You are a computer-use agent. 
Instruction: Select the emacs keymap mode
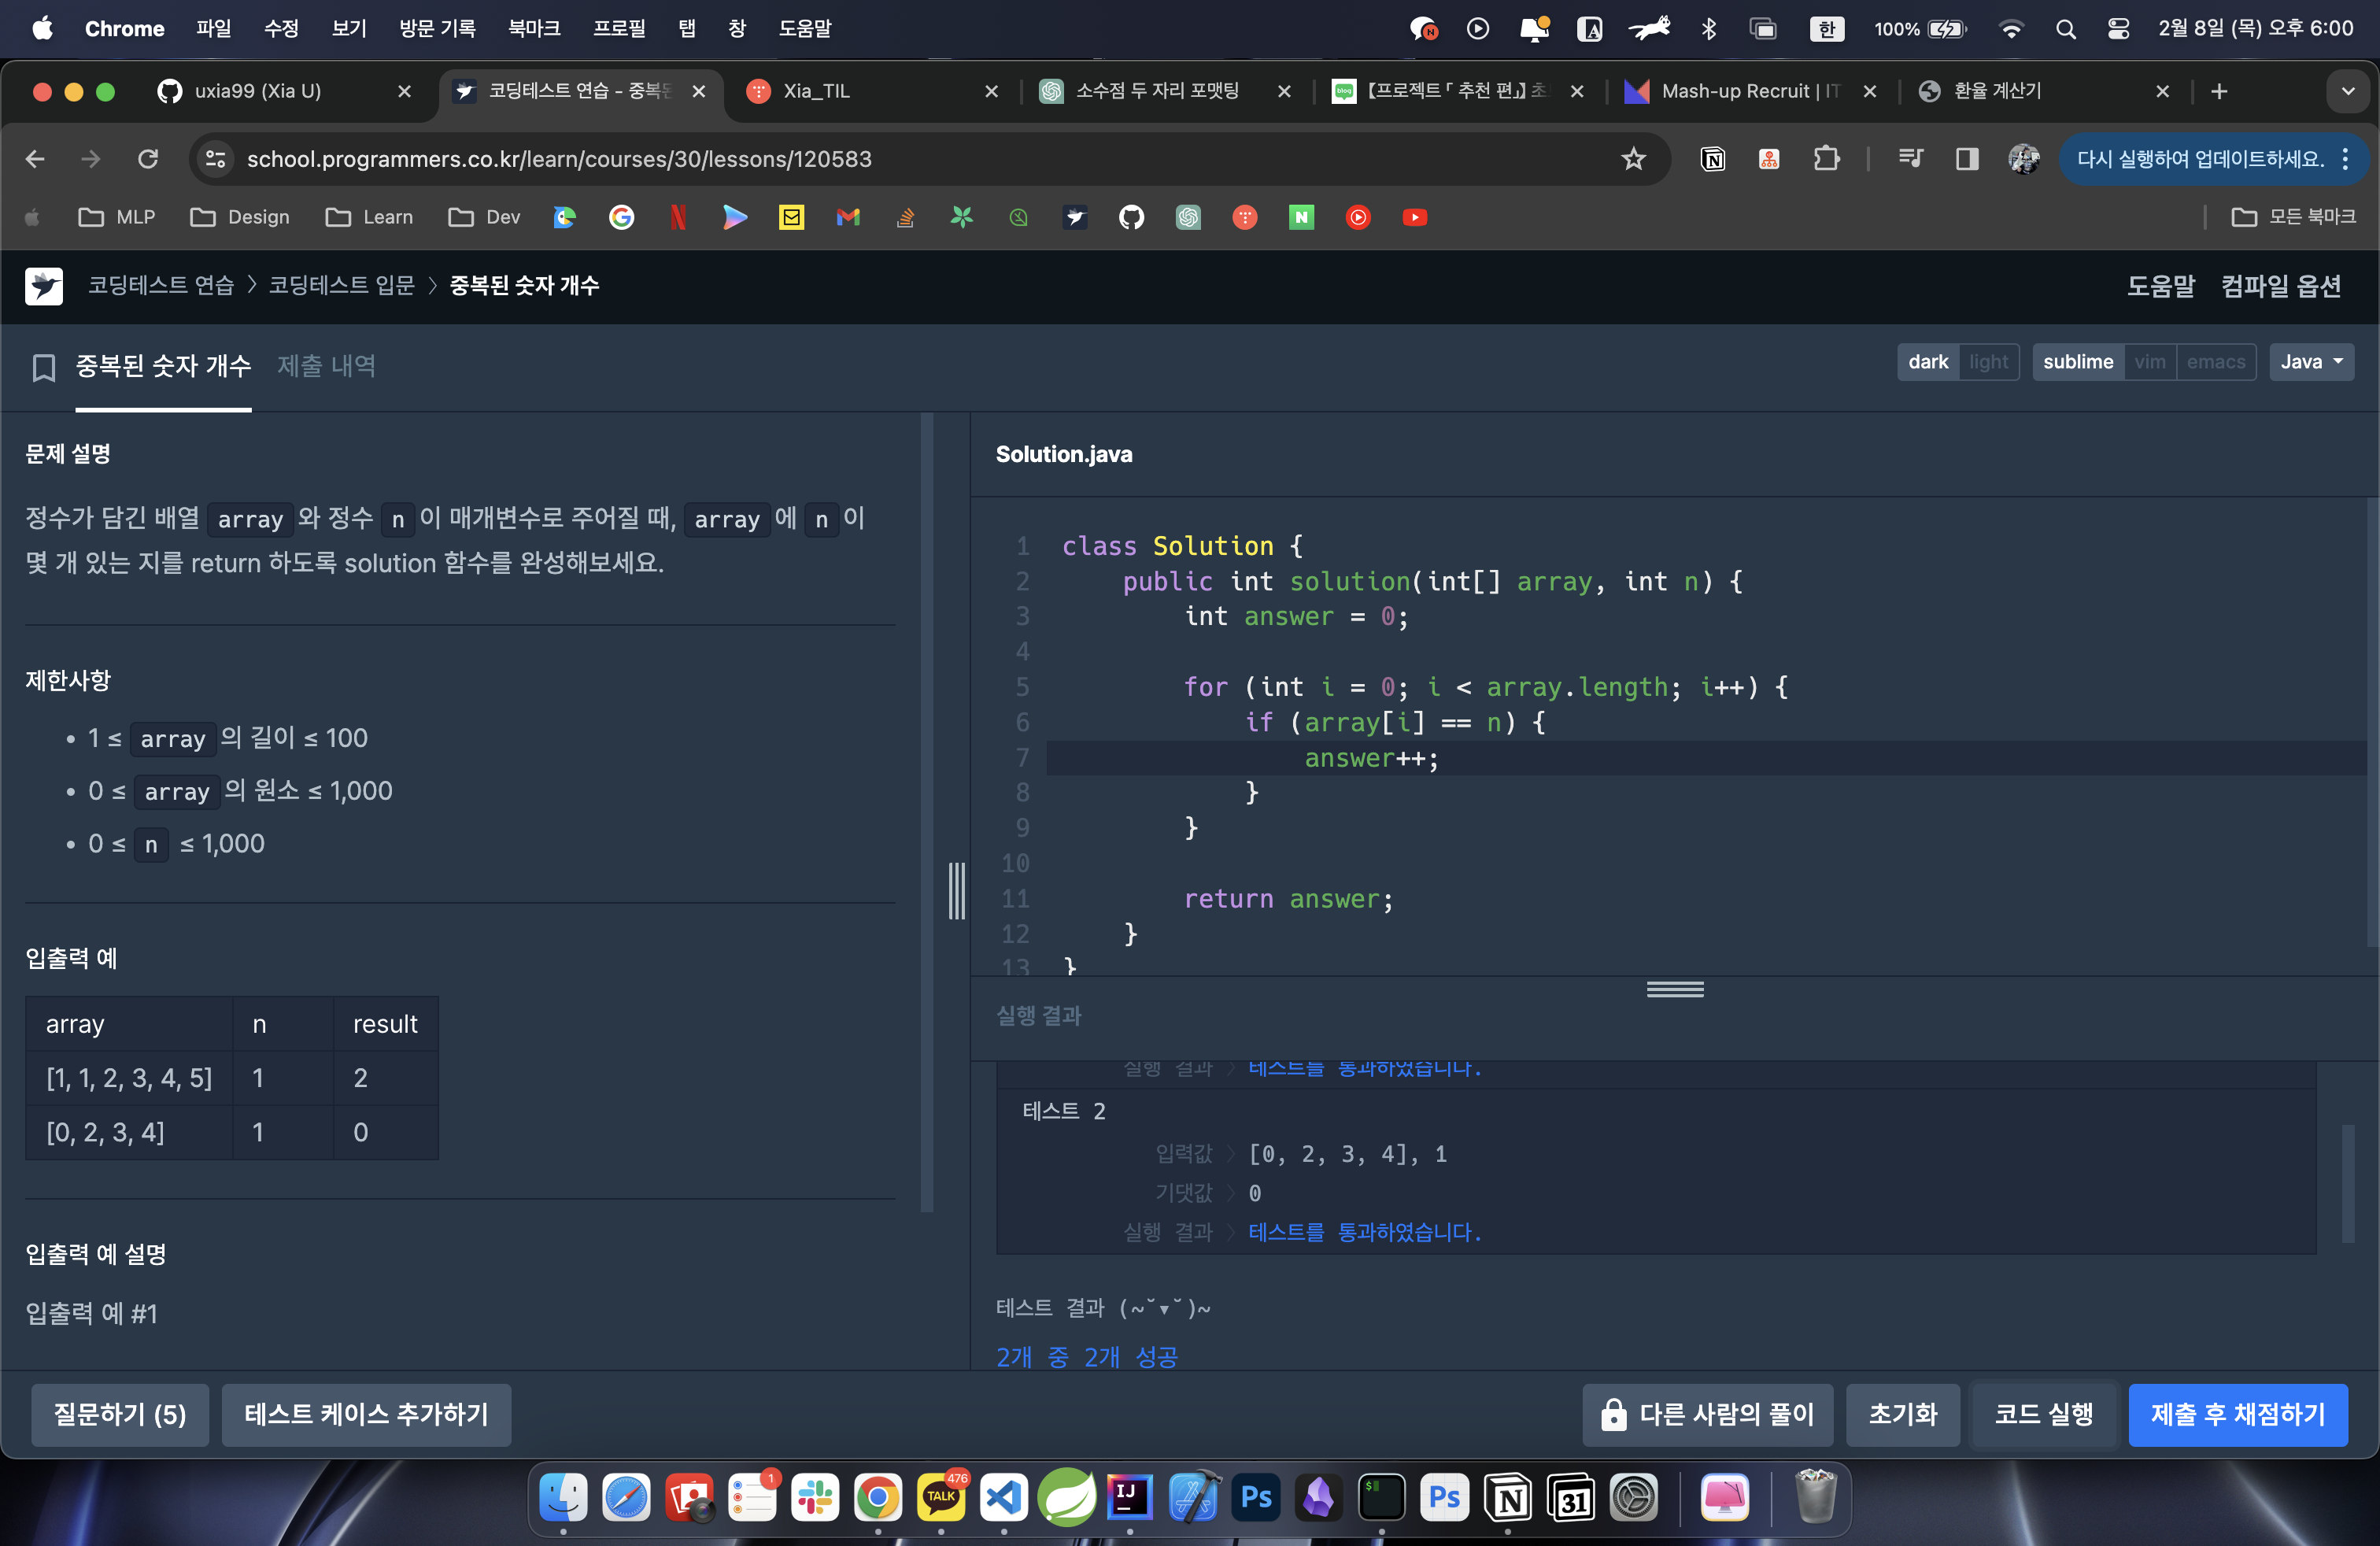tap(2215, 362)
